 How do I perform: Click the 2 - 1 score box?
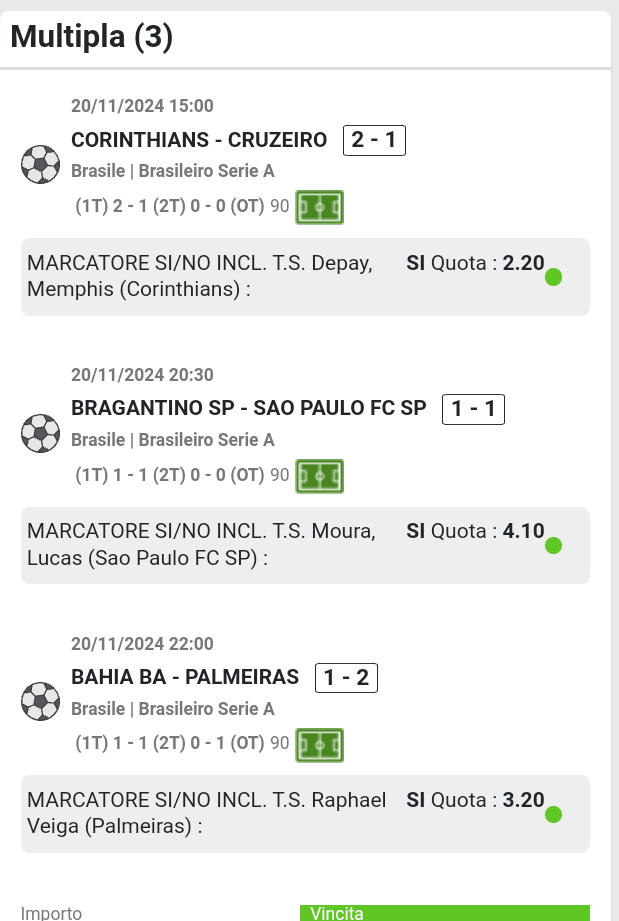click(374, 140)
